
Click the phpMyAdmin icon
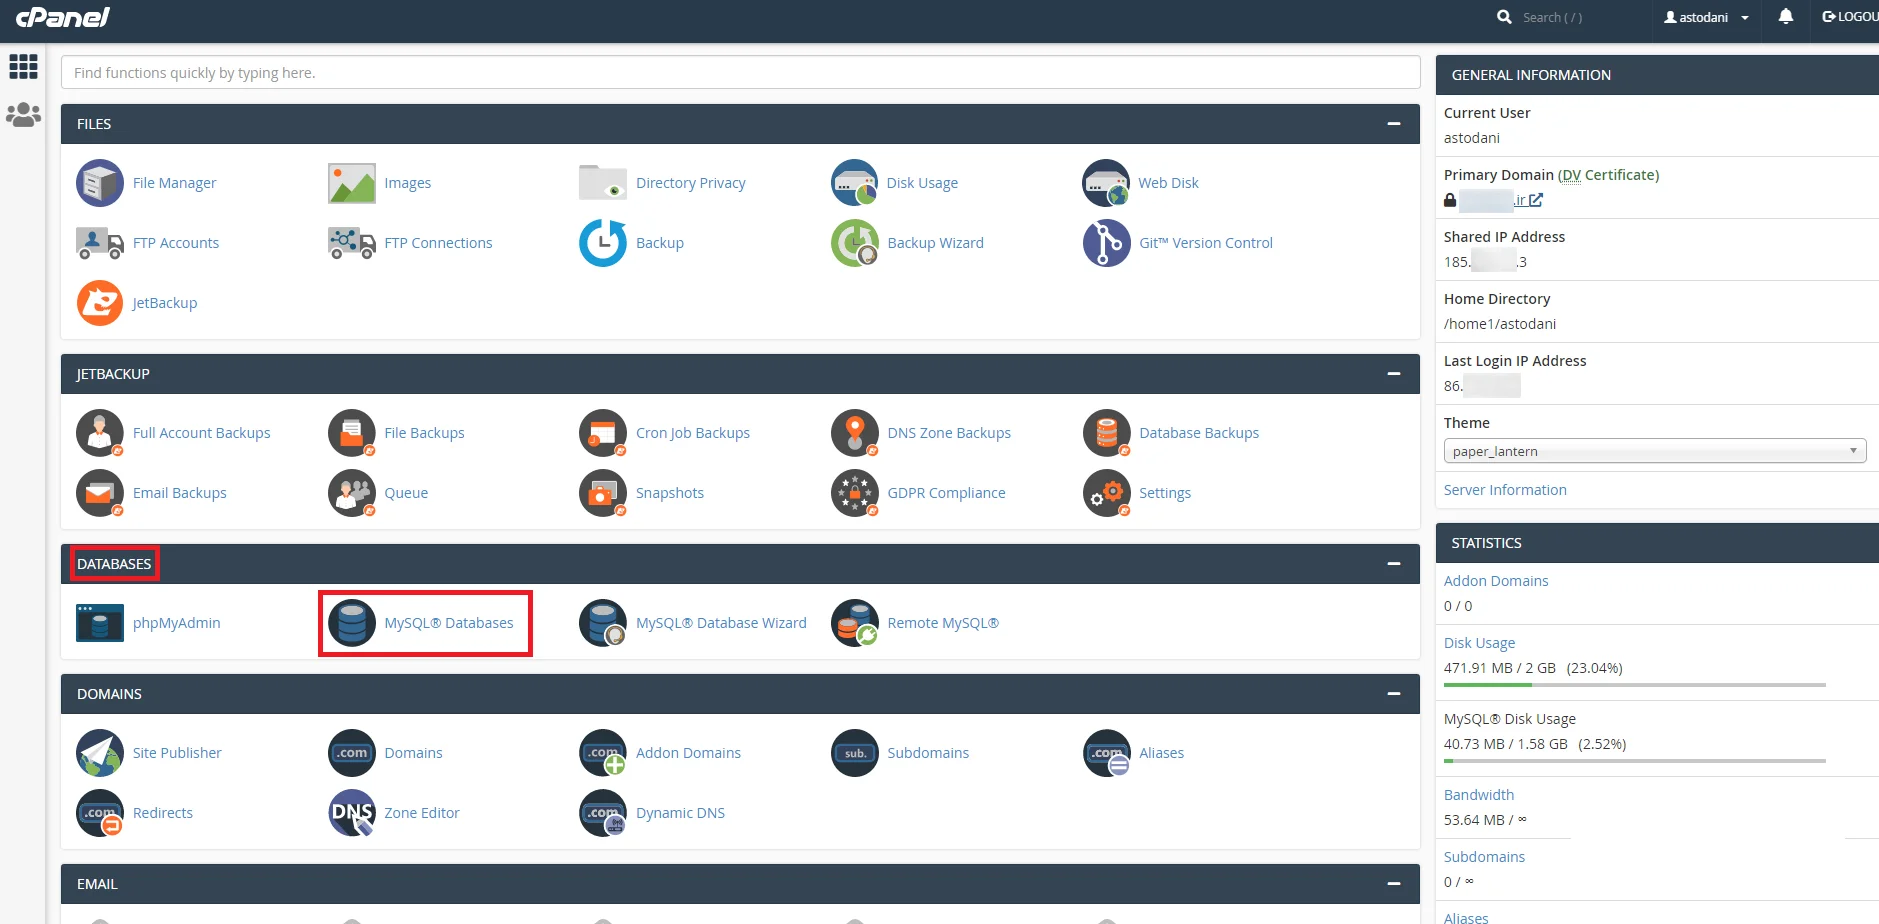(100, 623)
